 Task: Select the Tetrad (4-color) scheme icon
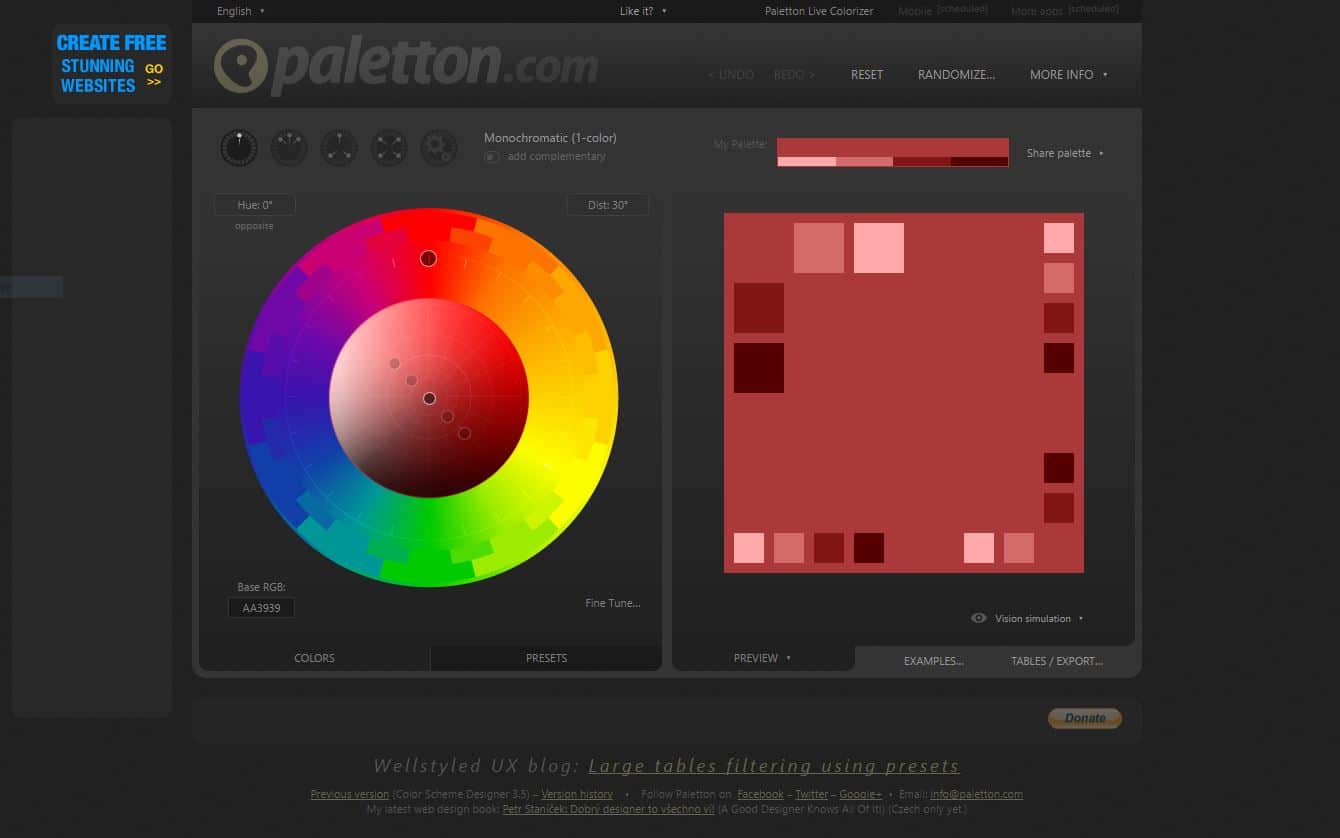click(x=389, y=148)
